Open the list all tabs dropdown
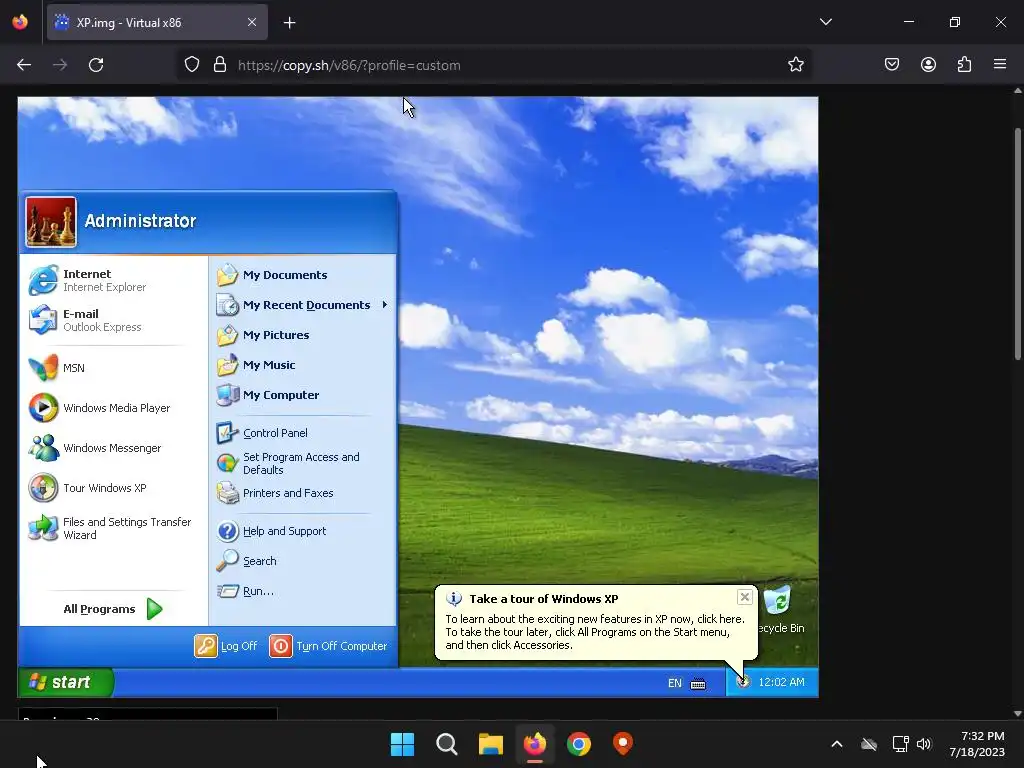This screenshot has width=1024, height=768. click(x=825, y=22)
